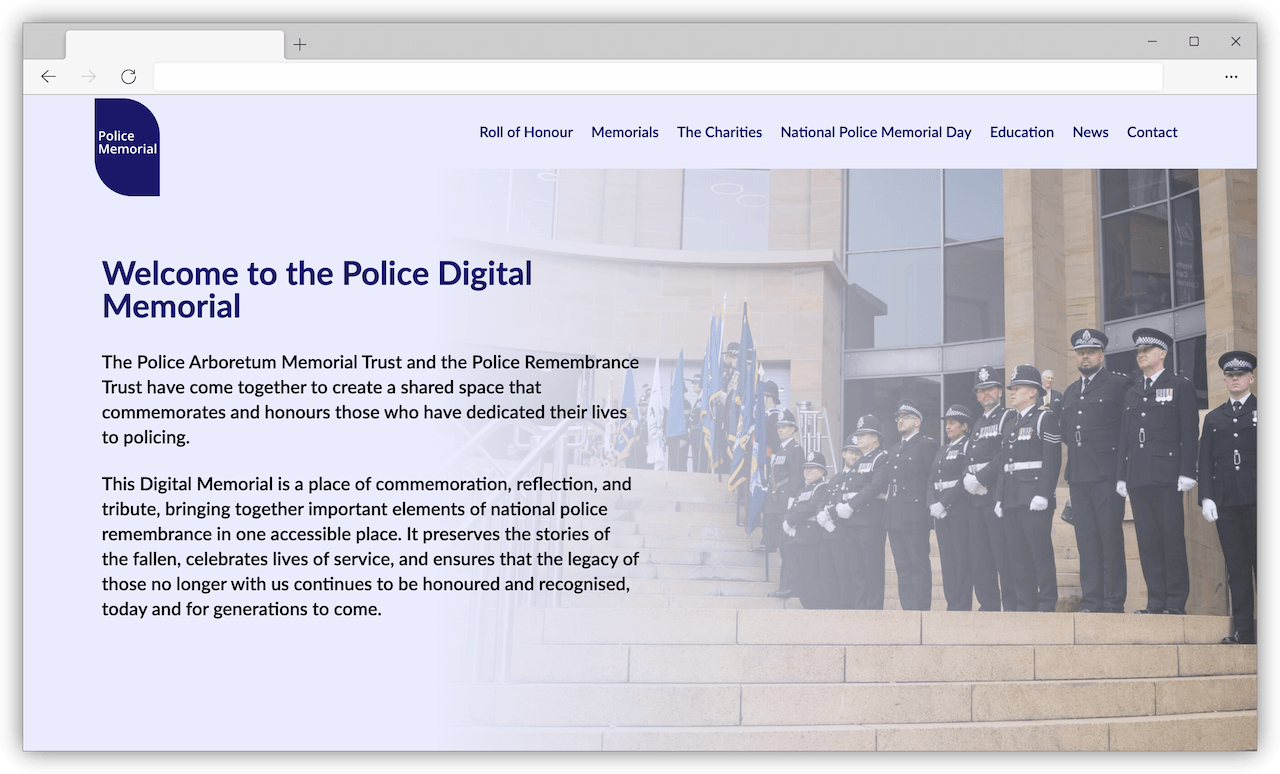Click the Police Memorial logo
1280x774 pixels.
pyautogui.click(x=127, y=146)
